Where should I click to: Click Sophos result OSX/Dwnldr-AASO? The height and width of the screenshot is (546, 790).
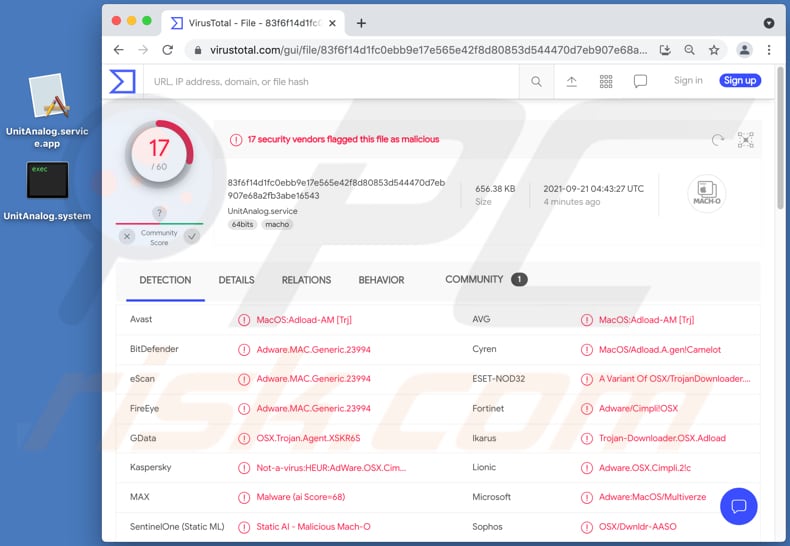tap(637, 527)
